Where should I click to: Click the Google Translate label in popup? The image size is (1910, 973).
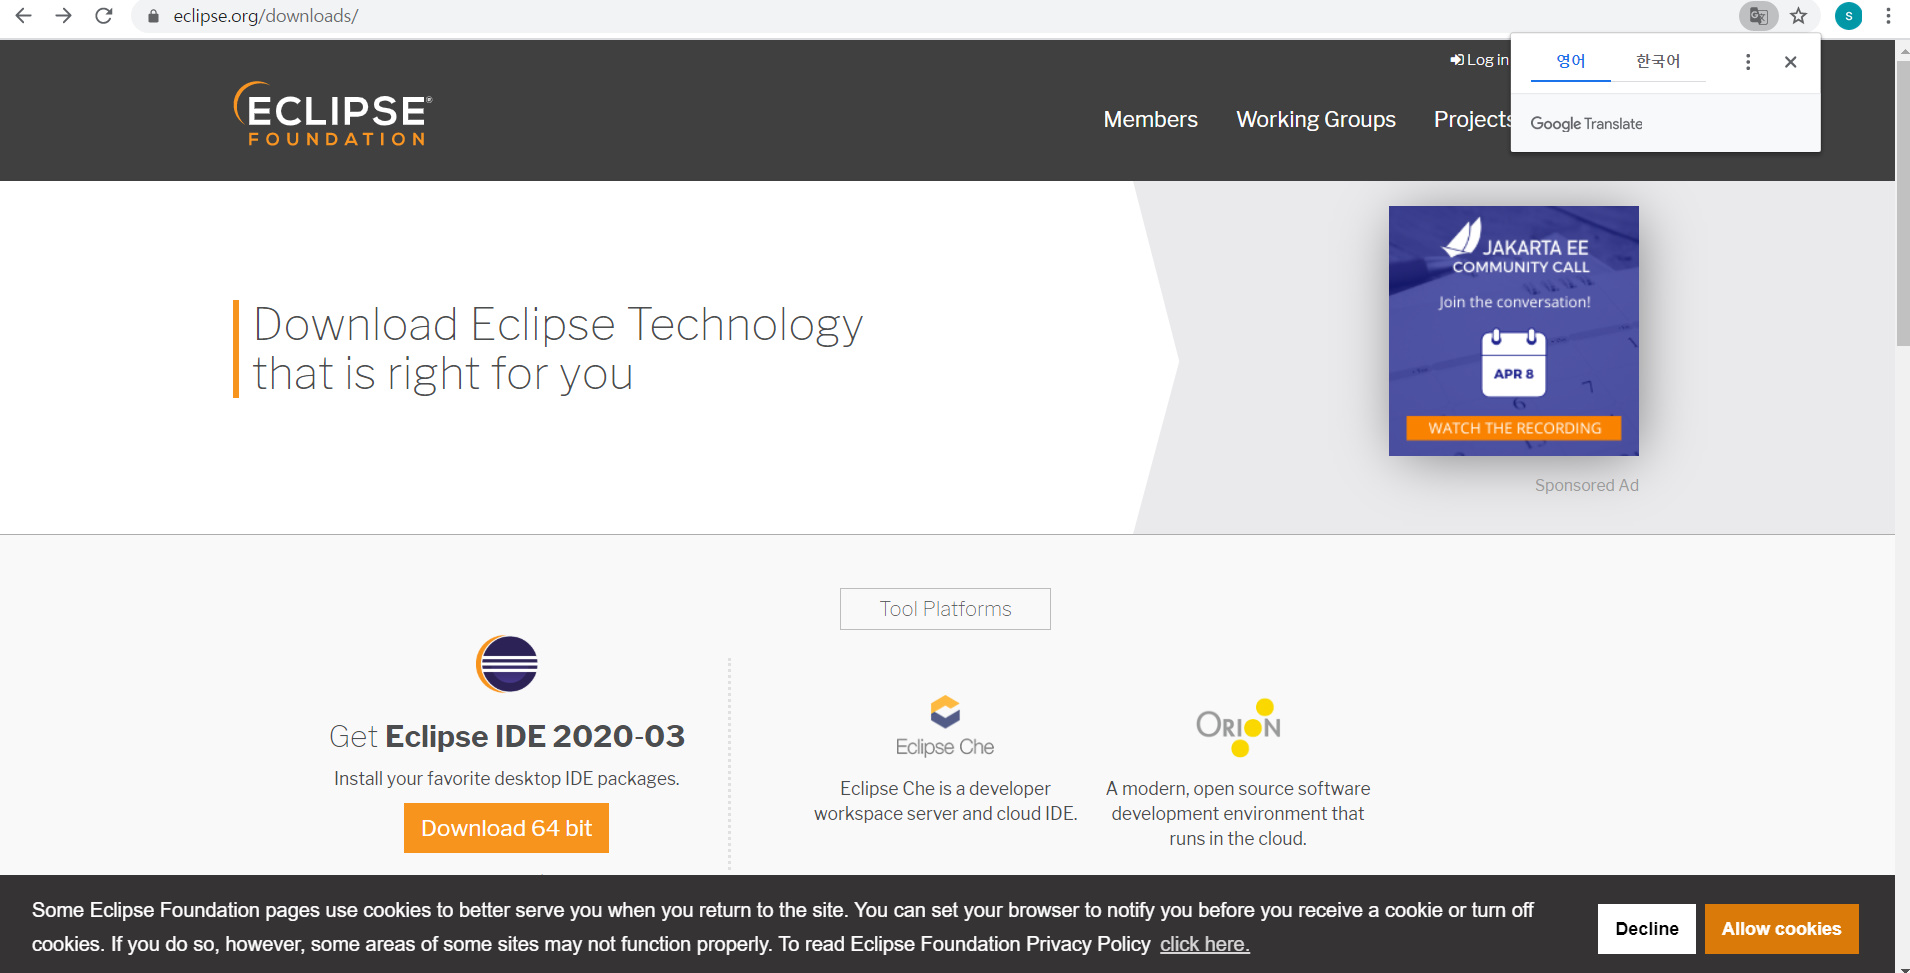pos(1586,123)
